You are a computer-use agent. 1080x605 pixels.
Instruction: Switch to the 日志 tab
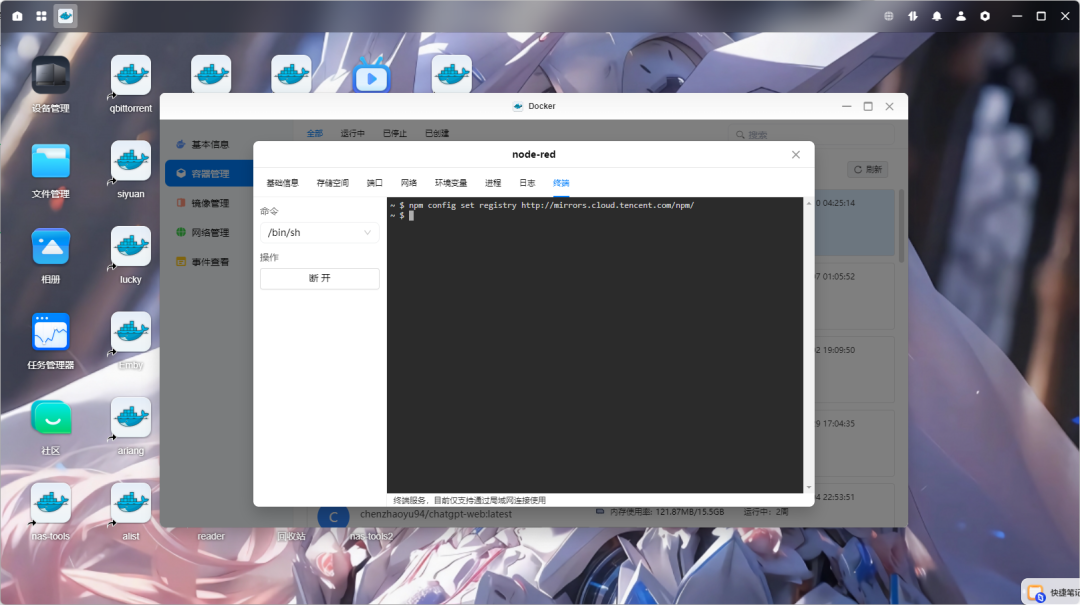(527, 183)
